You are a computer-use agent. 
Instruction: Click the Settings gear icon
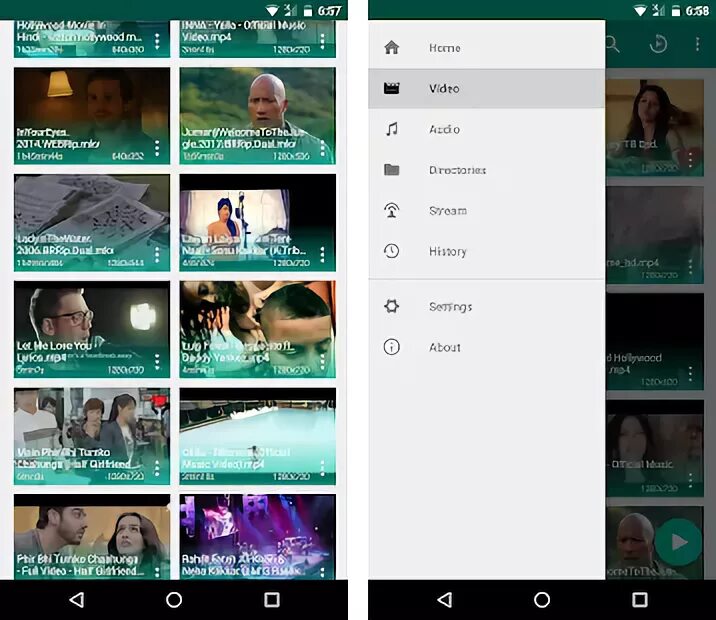pyautogui.click(x=391, y=306)
